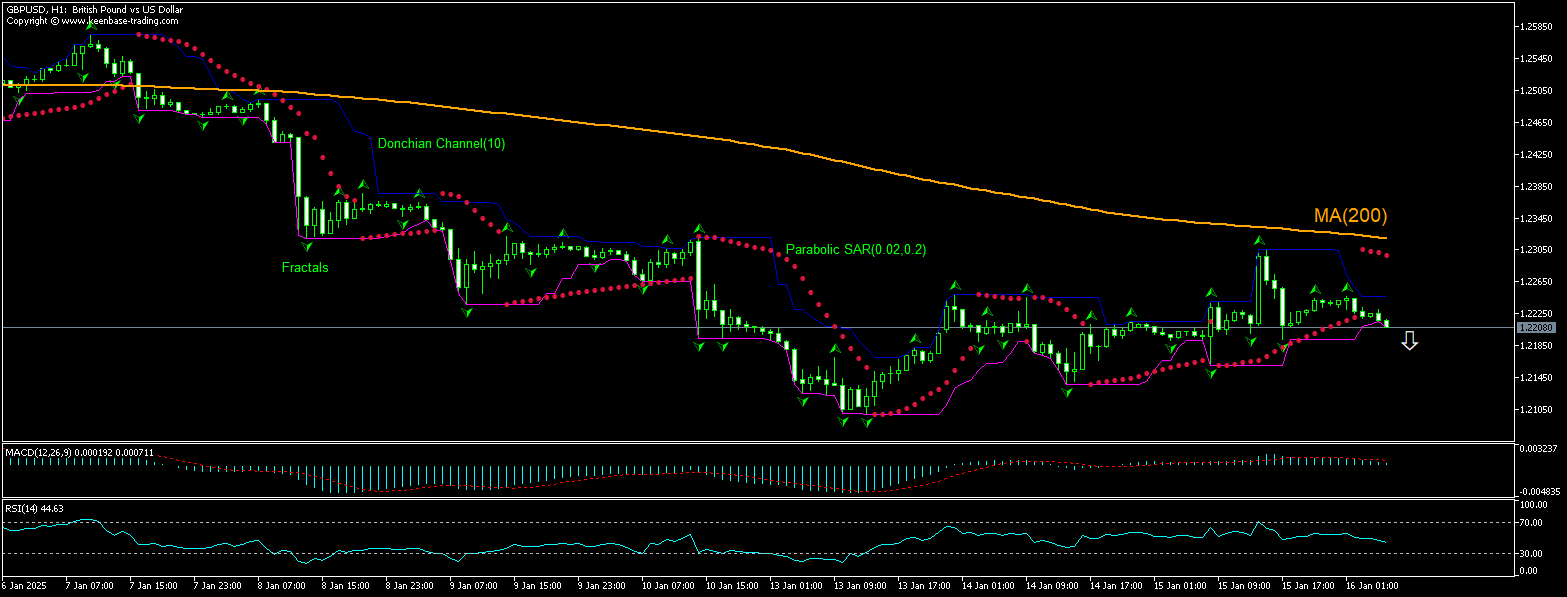Image resolution: width=1567 pixels, height=597 pixels.
Task: Click the Fractals label
Action: click(x=305, y=267)
